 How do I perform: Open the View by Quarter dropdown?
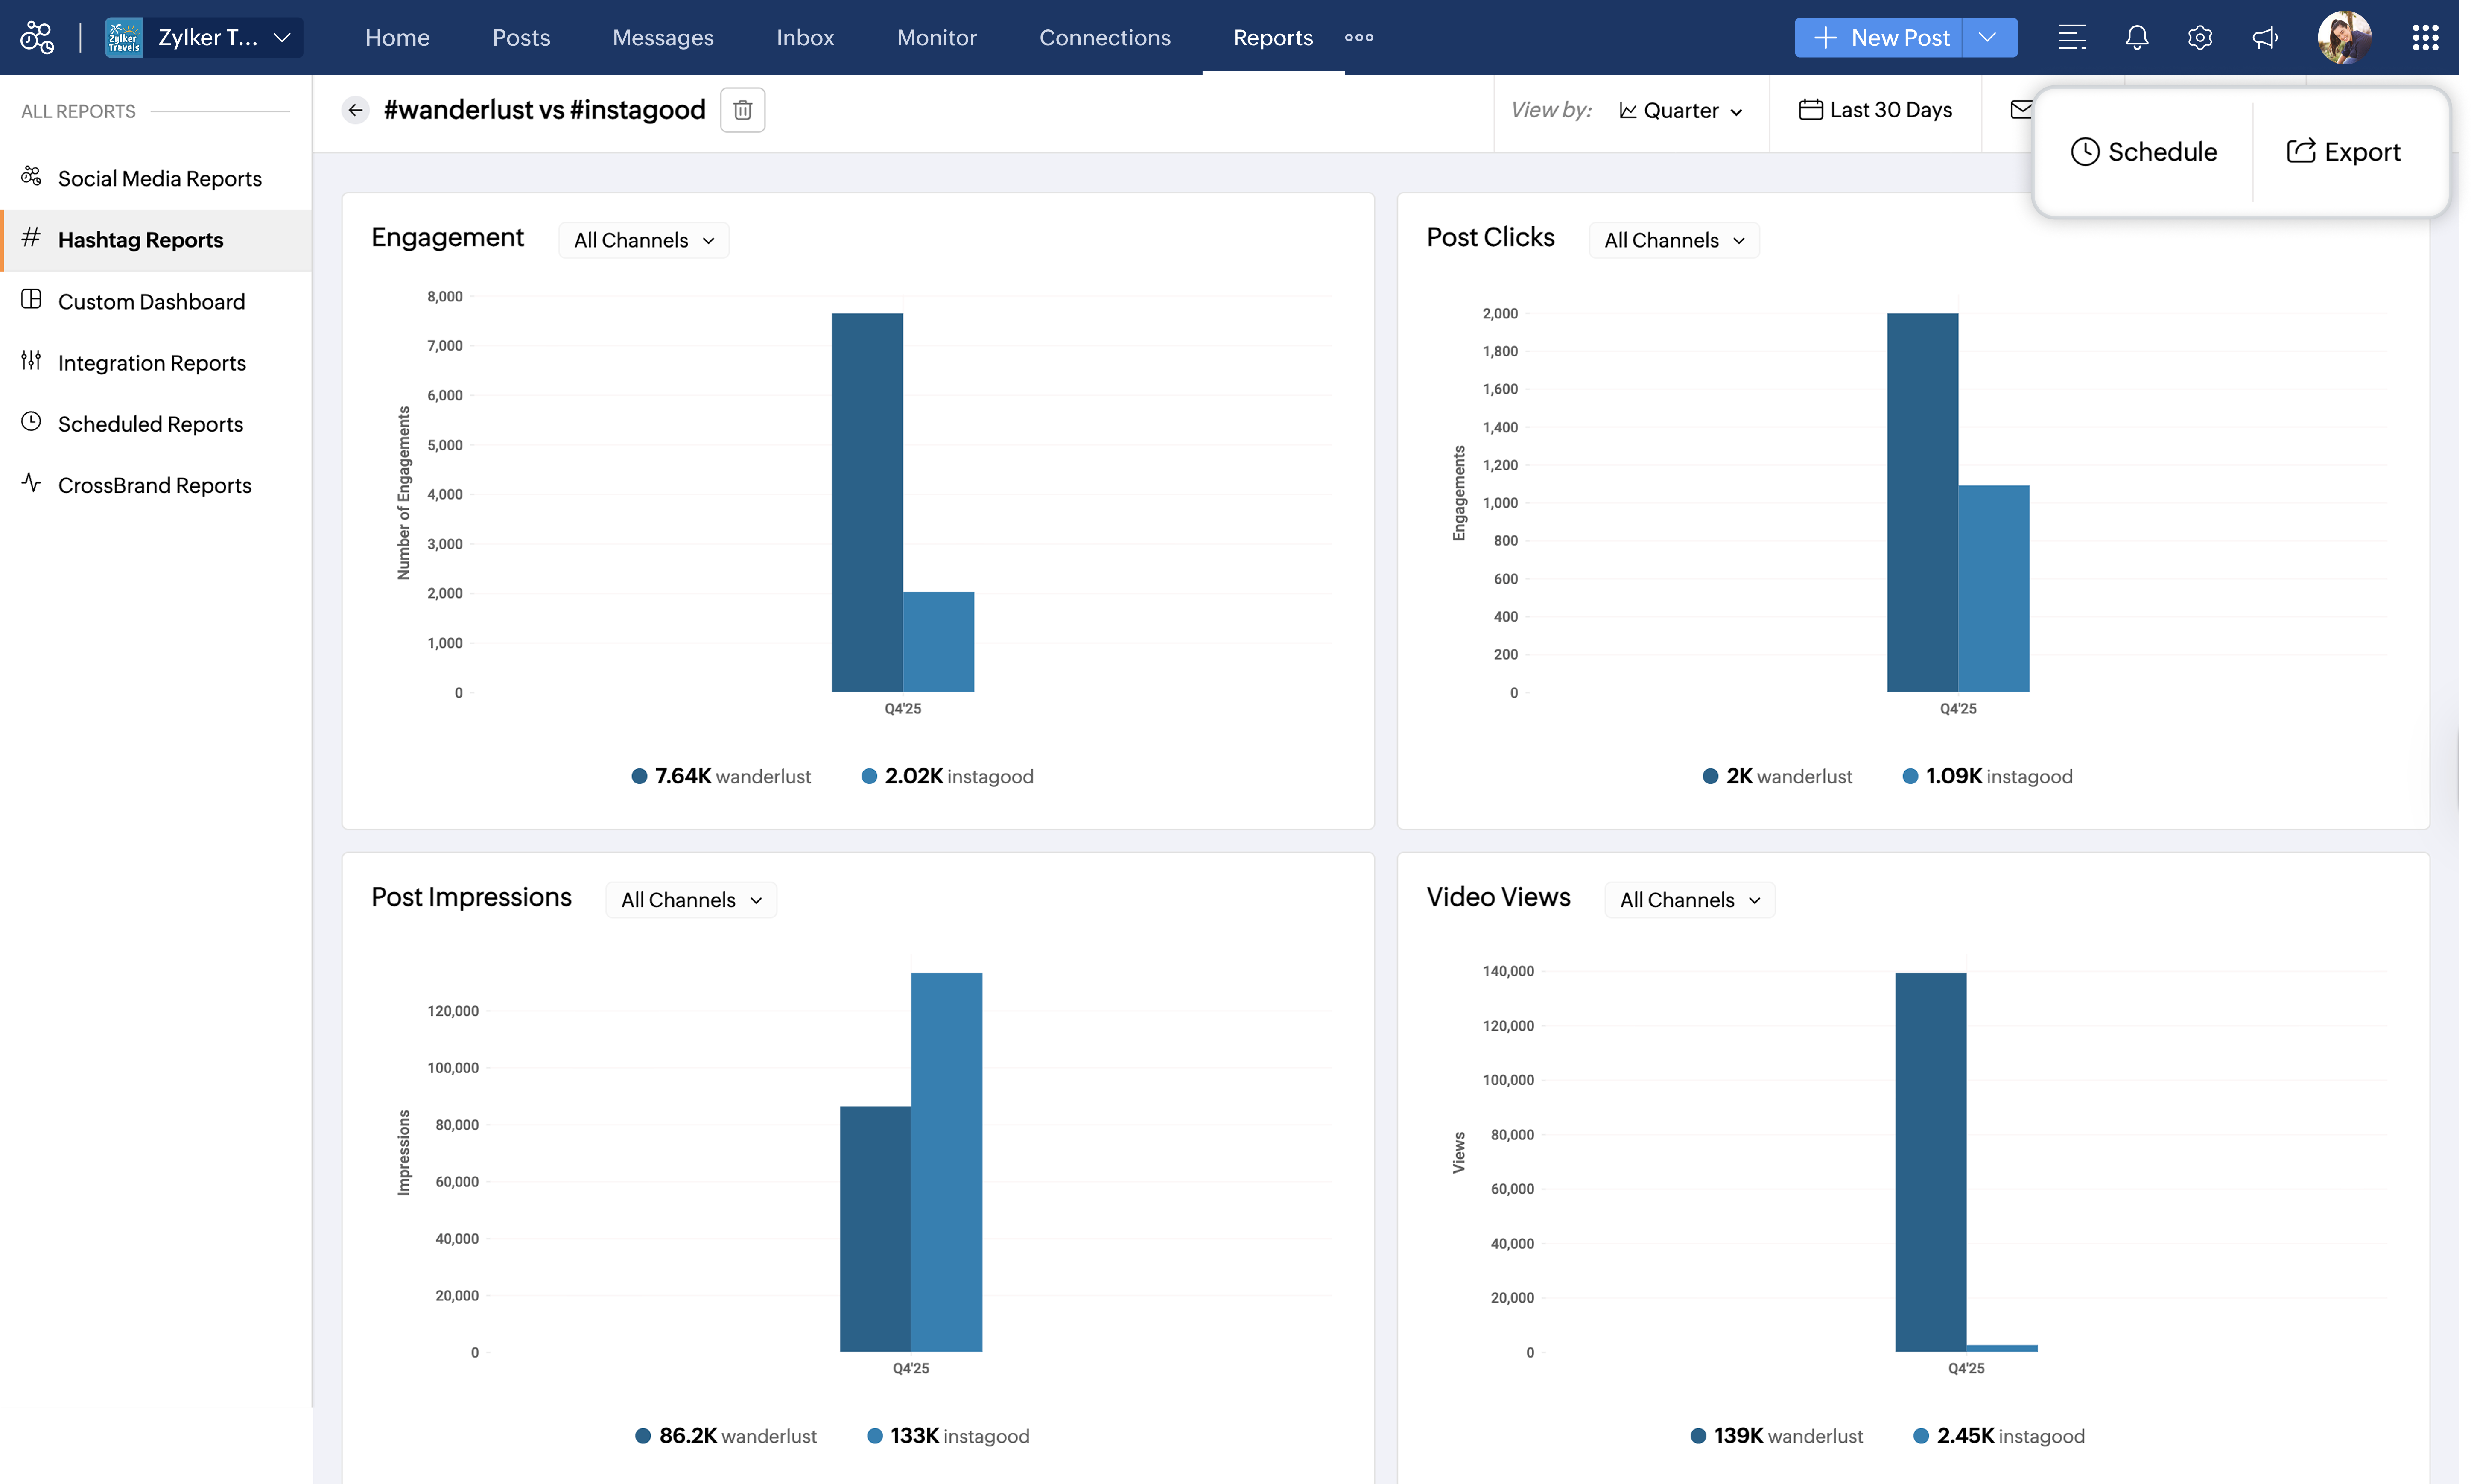[x=1681, y=110]
